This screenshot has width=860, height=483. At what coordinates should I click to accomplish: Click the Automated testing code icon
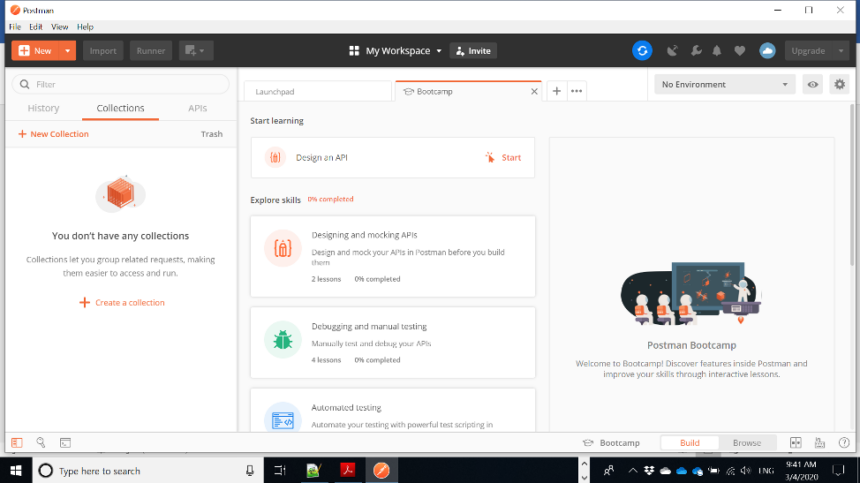pos(282,418)
